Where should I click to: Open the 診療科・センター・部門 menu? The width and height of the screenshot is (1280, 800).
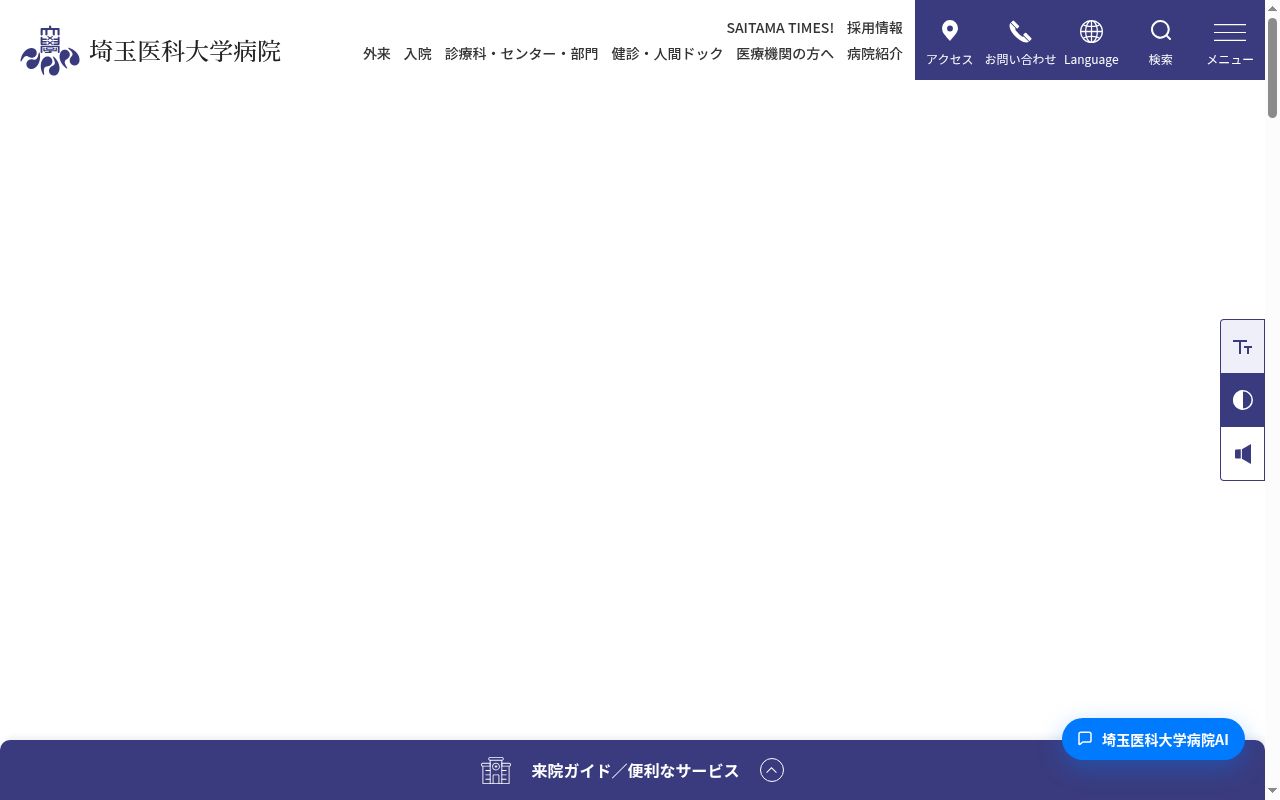[522, 54]
